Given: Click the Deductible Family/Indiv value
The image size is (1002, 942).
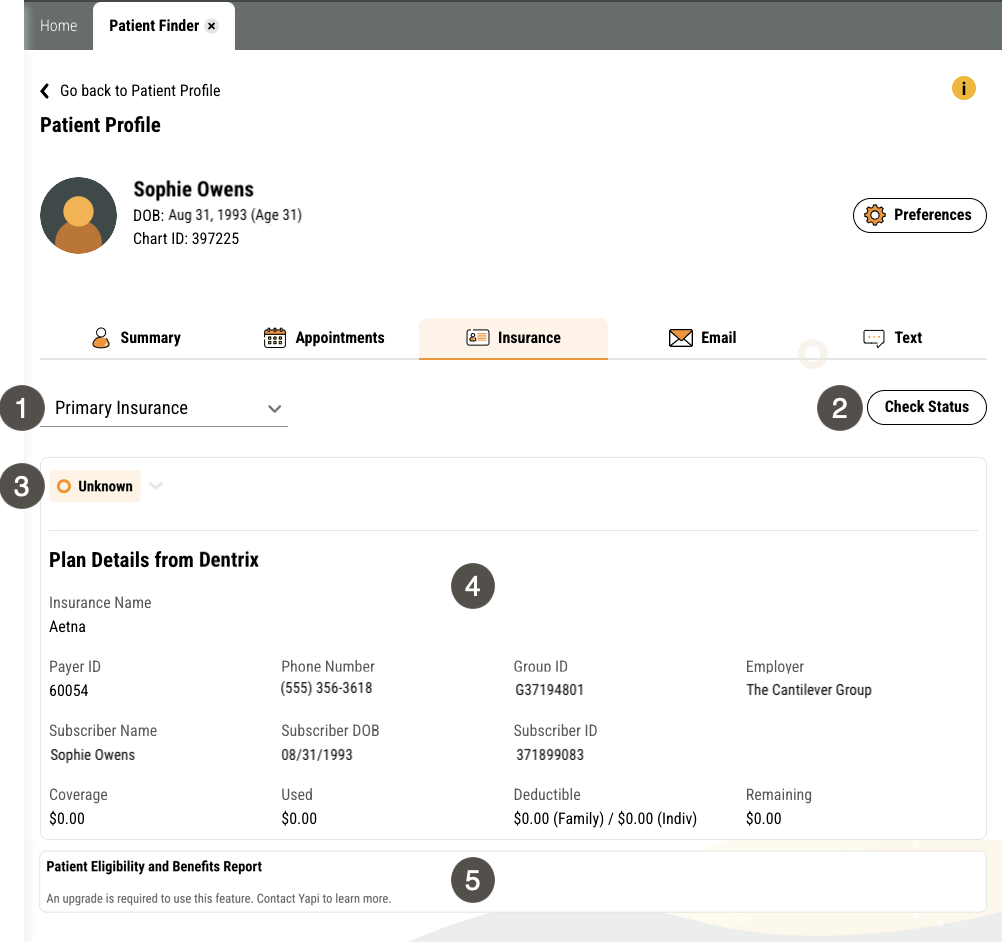Looking at the screenshot, I should coord(605,819).
